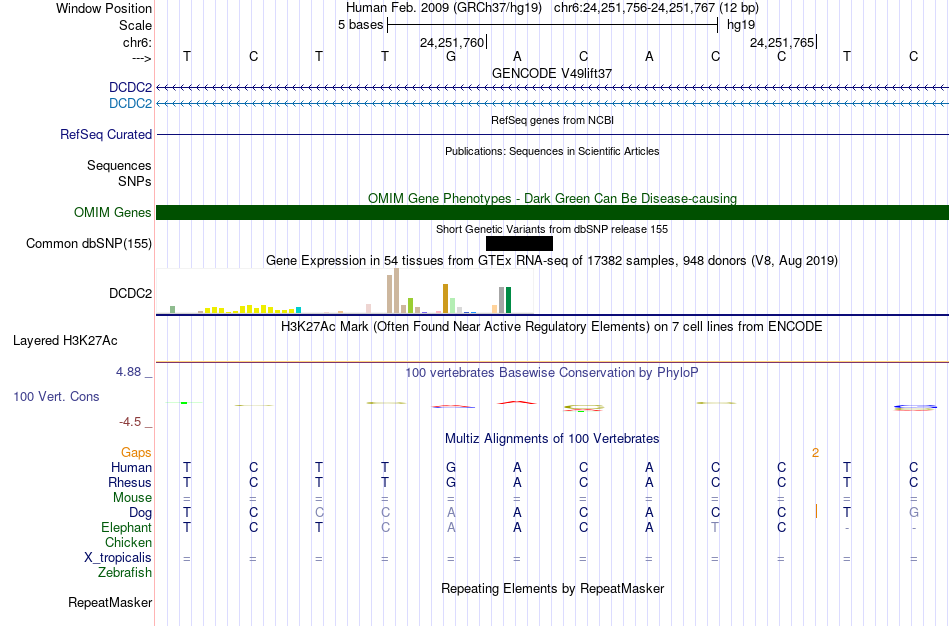Click the H3K27Ac Mark track title
Viewport: 950px width, 626px height.
click(x=552, y=327)
